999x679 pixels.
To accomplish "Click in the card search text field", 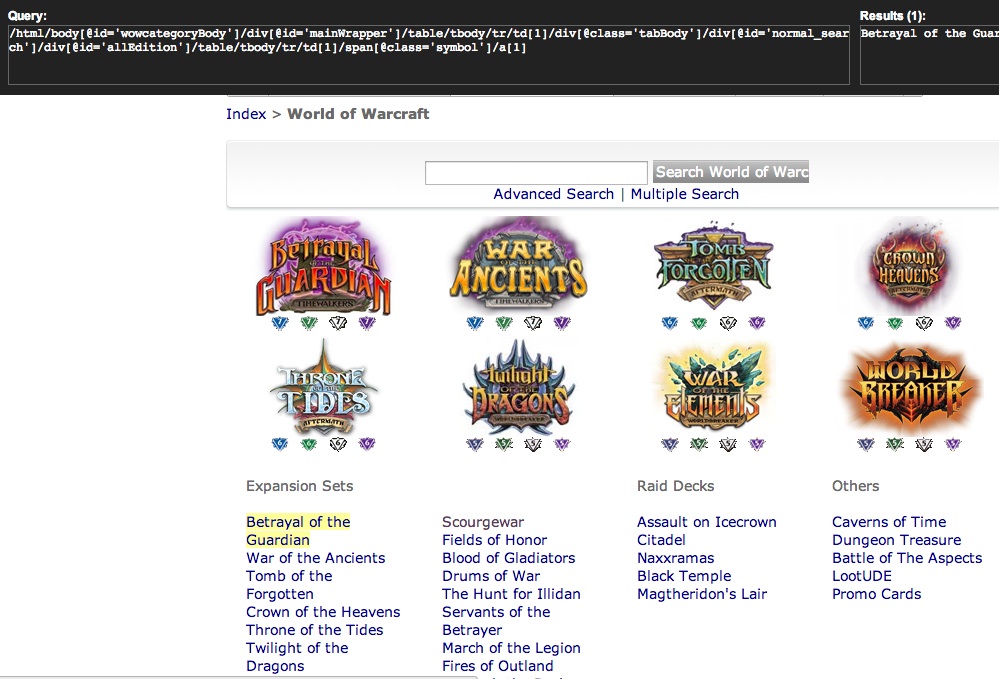I will click(x=536, y=173).
